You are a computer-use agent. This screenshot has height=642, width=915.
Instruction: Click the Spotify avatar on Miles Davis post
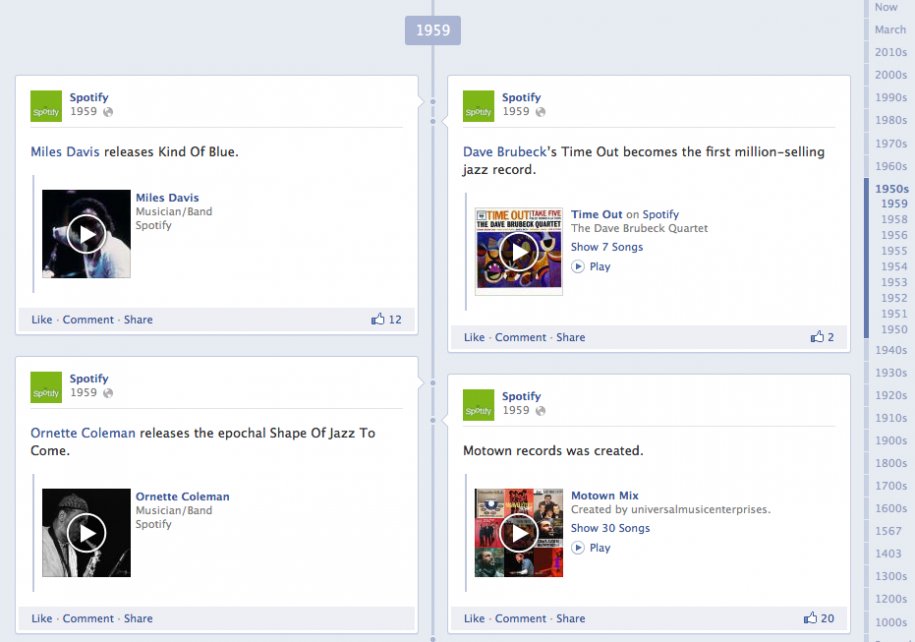[46, 106]
